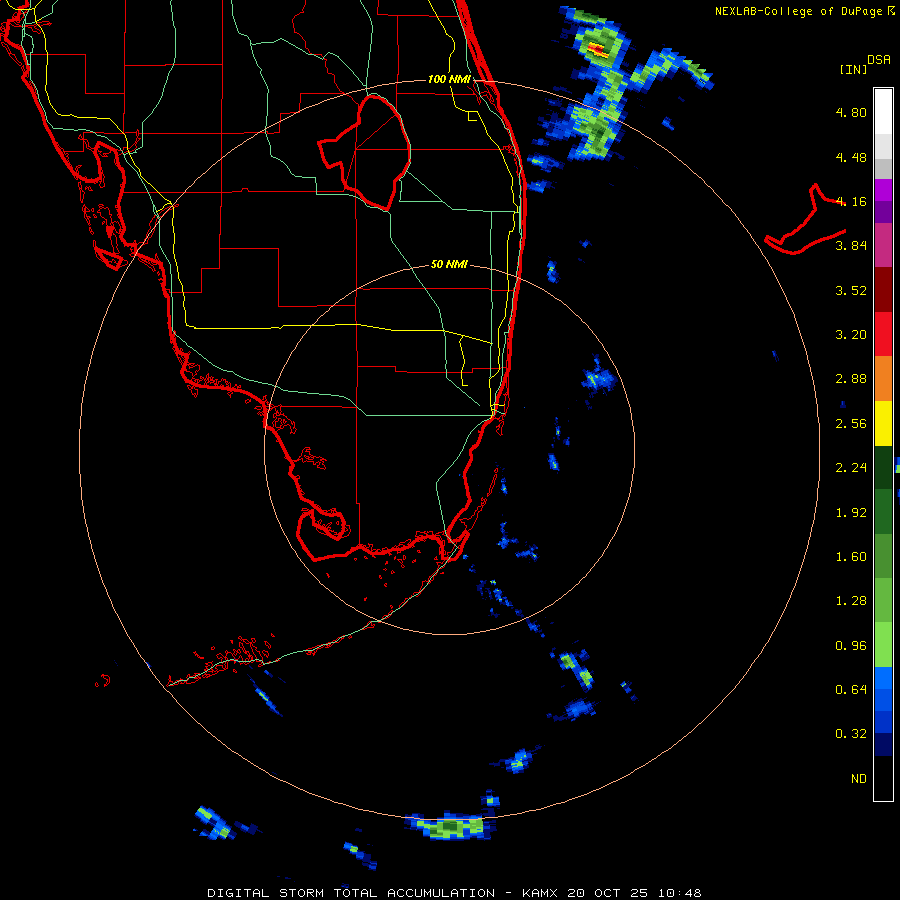Image resolution: width=900 pixels, height=900 pixels.
Task: Click the DSA product label above legend
Action: click(878, 59)
